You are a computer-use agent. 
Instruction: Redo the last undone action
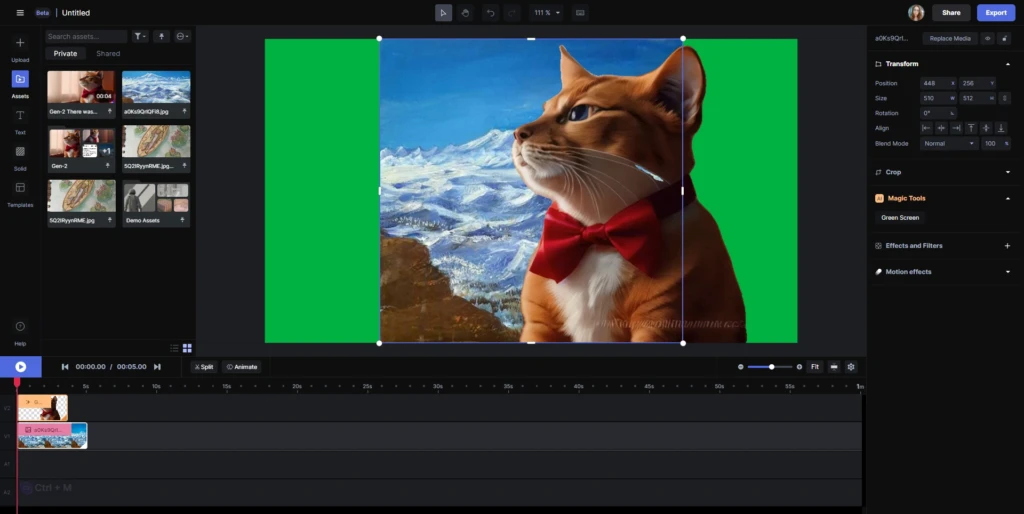tap(512, 12)
